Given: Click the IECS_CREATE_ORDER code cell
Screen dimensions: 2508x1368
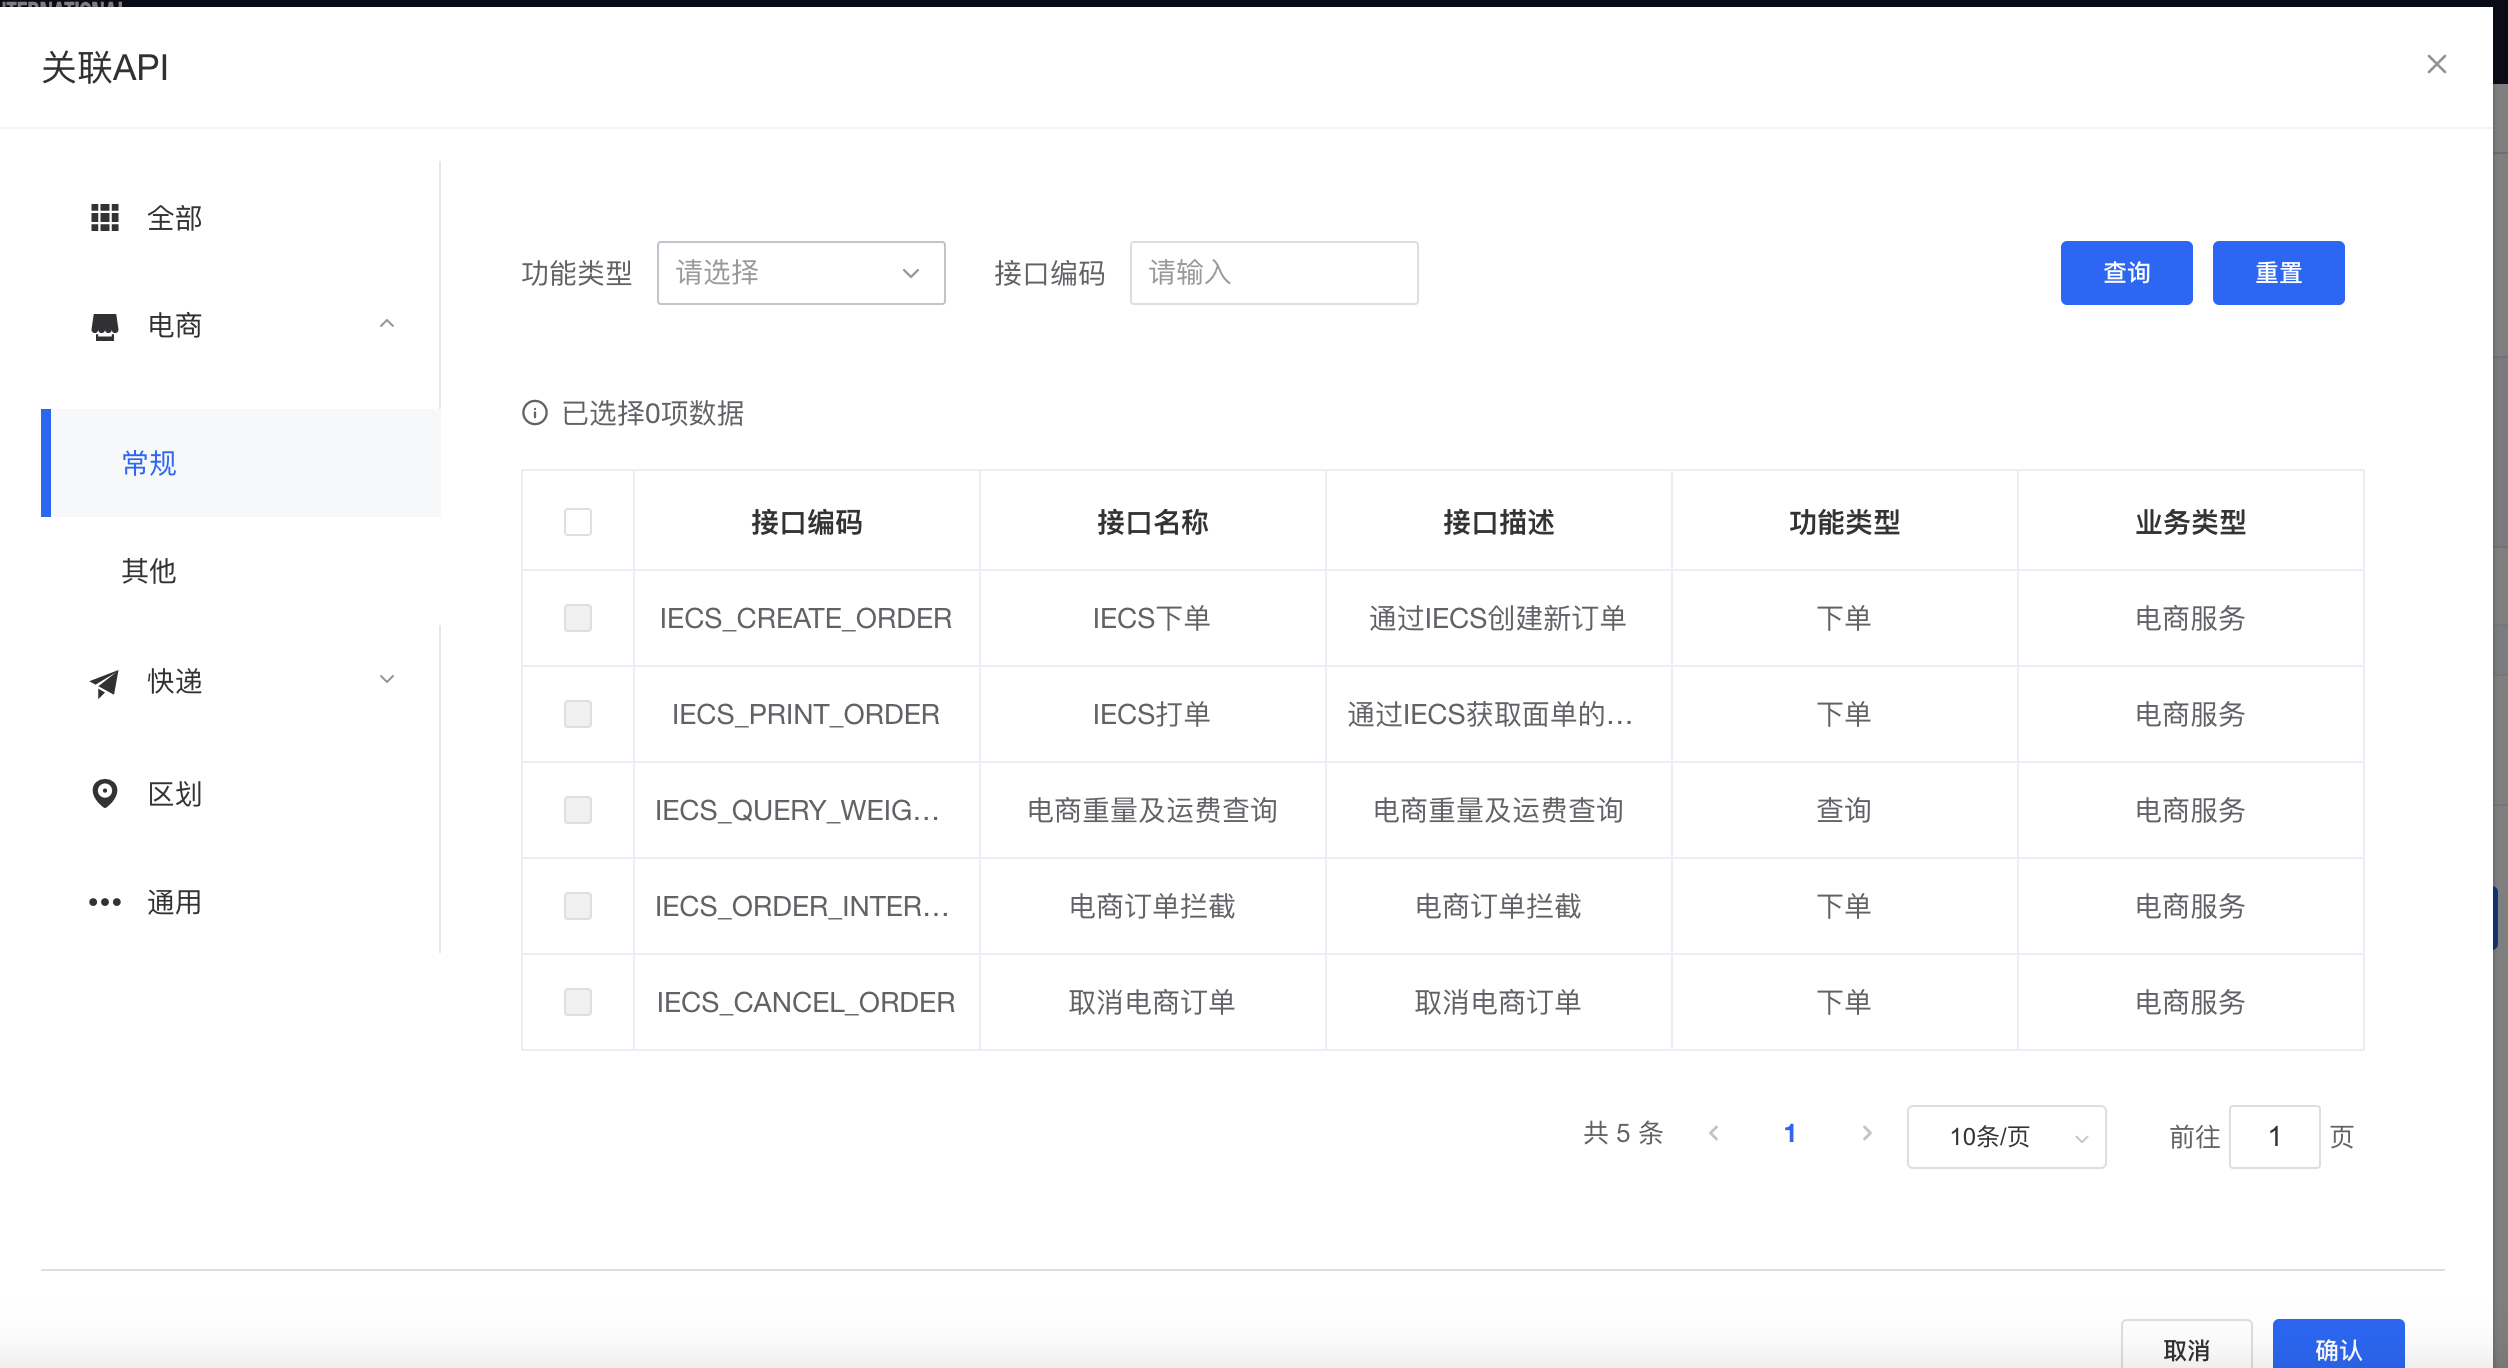Looking at the screenshot, I should click(806, 618).
